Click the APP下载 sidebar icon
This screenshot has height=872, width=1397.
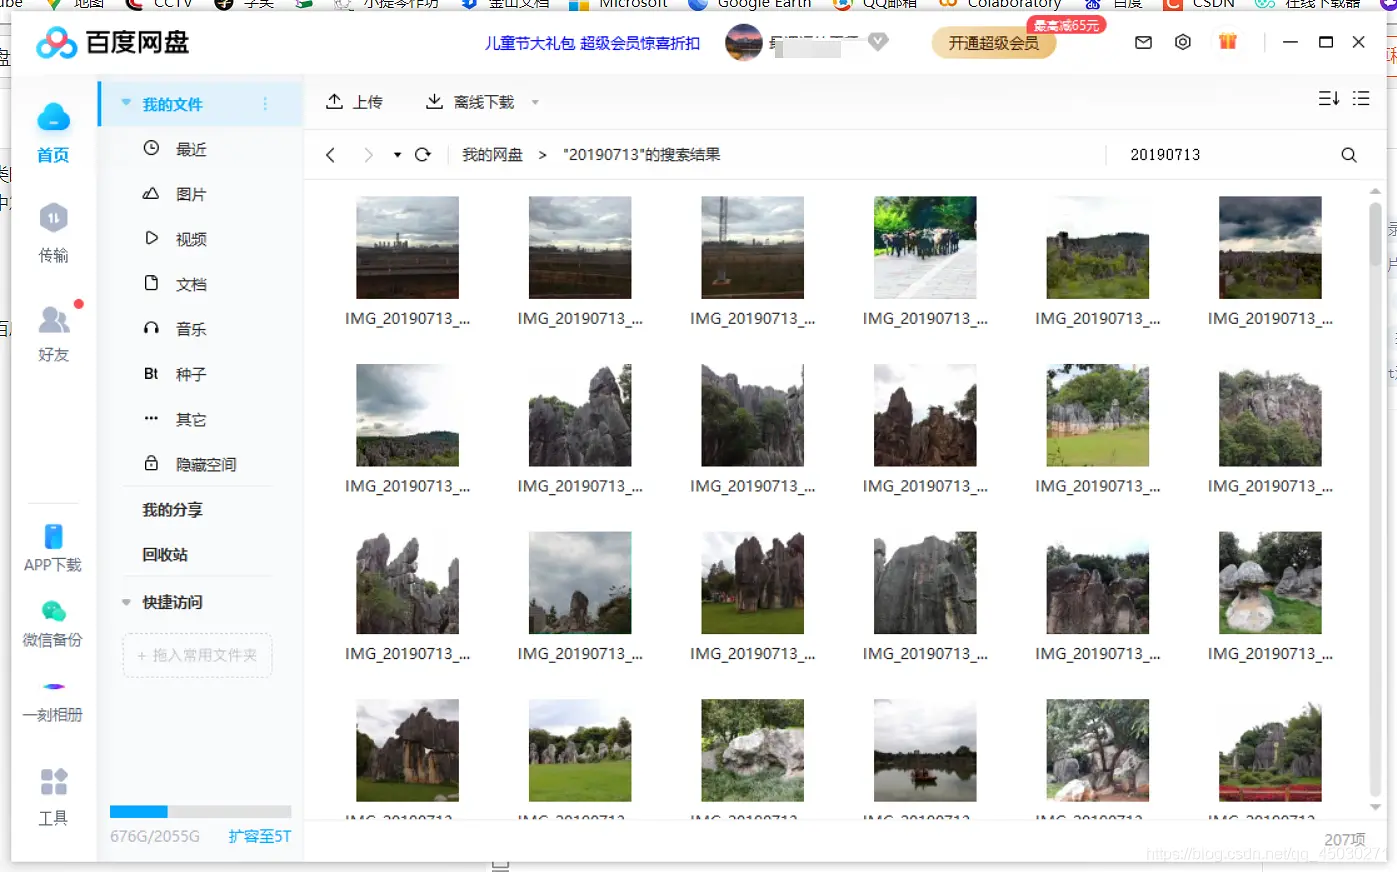(x=53, y=546)
